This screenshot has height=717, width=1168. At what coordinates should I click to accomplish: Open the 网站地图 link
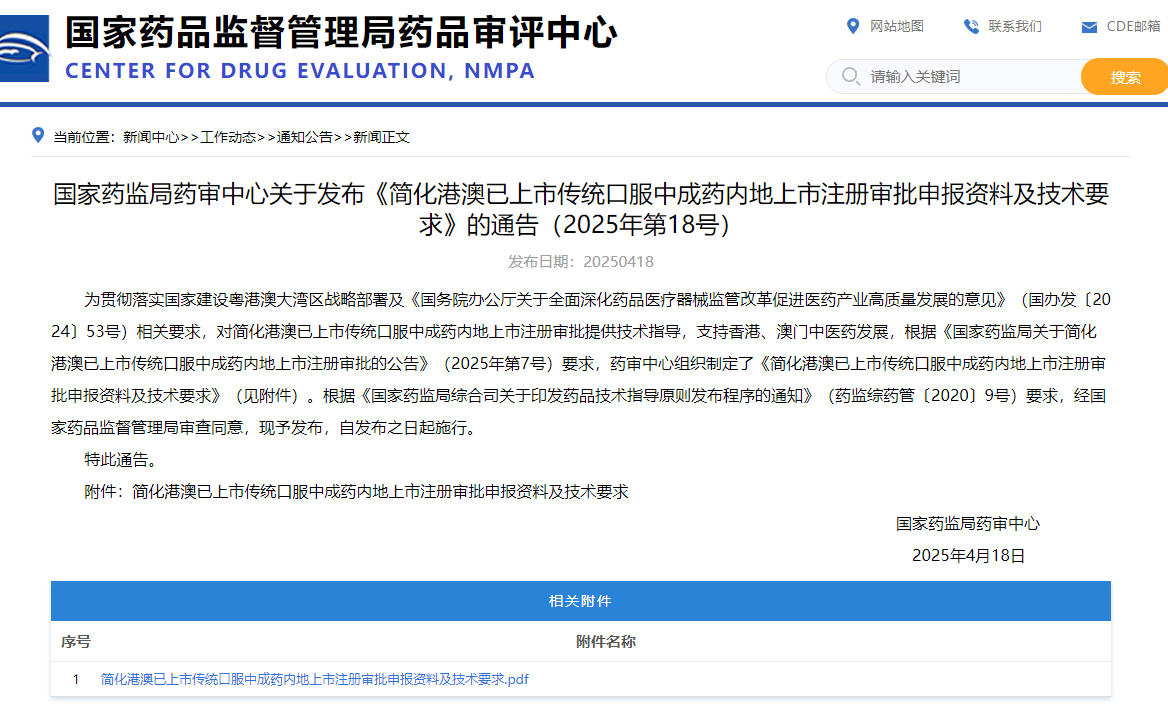[896, 26]
